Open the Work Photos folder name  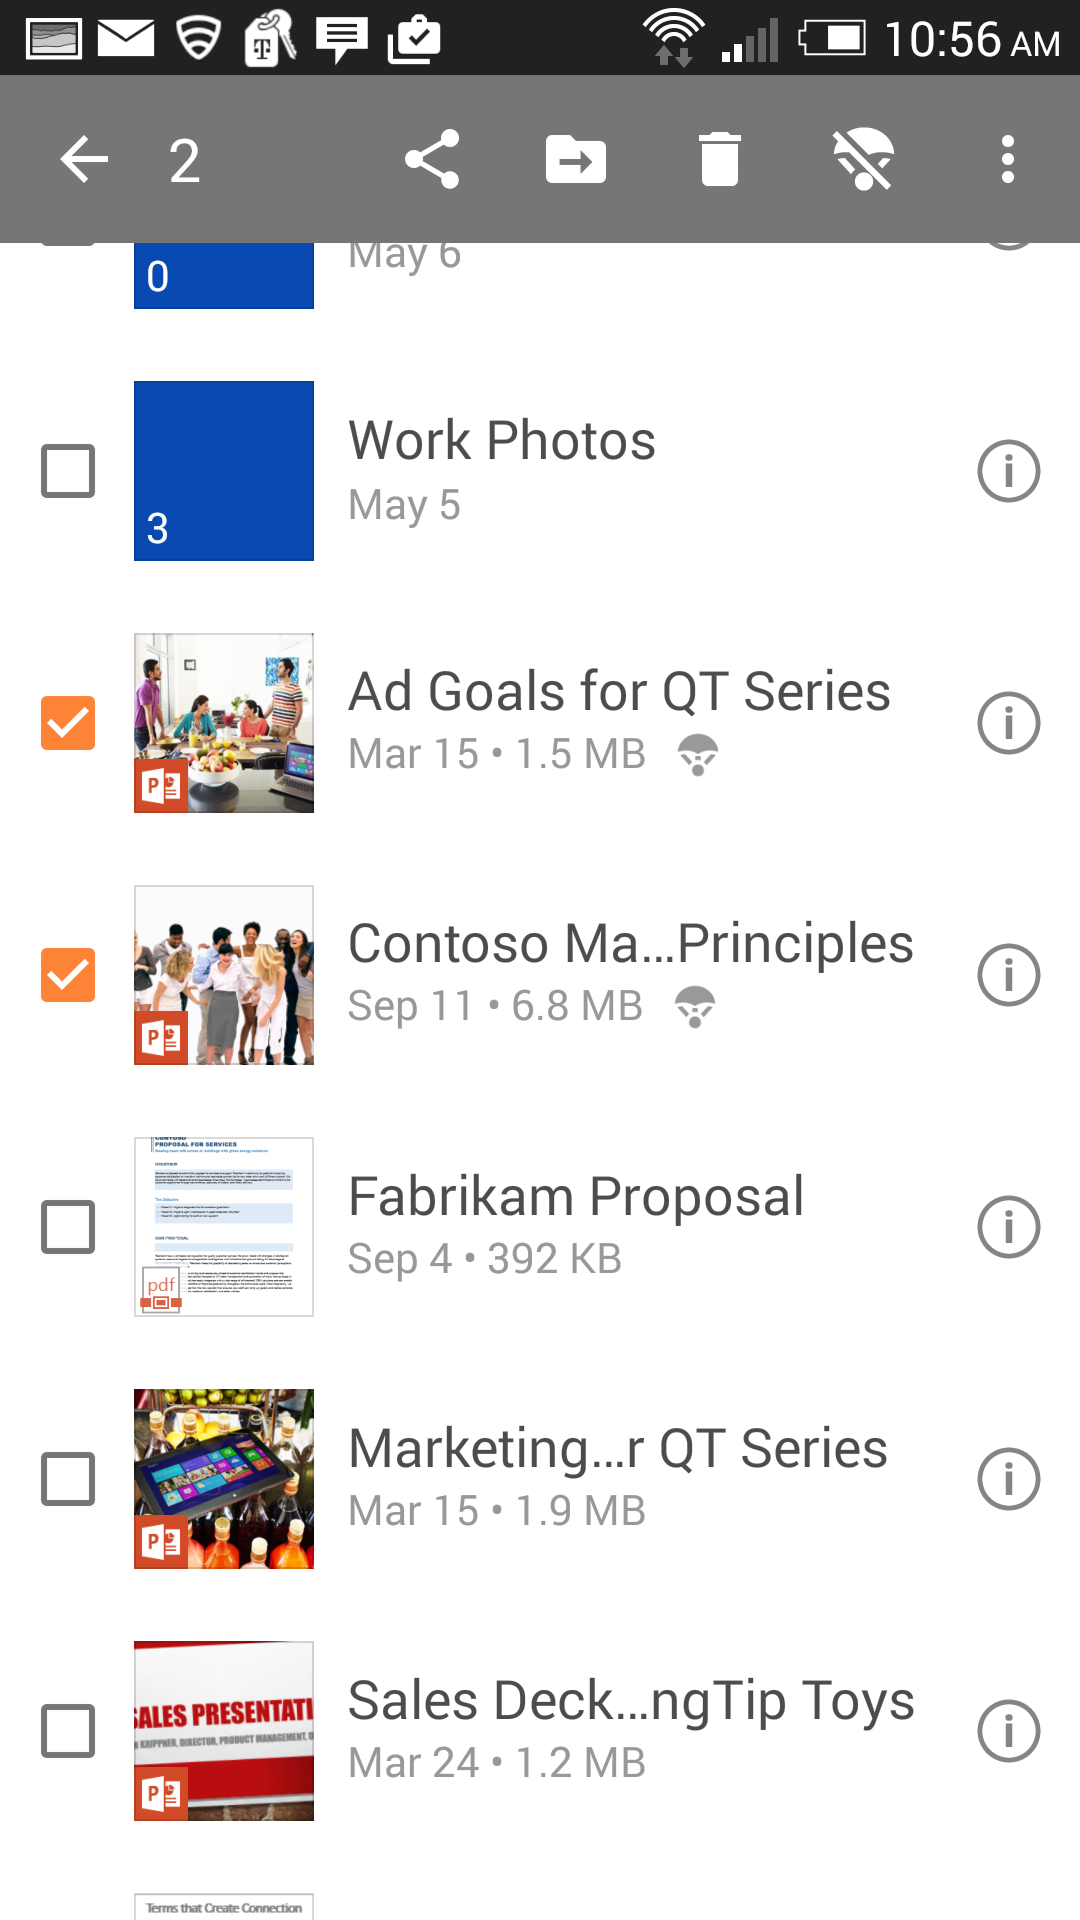tap(502, 441)
